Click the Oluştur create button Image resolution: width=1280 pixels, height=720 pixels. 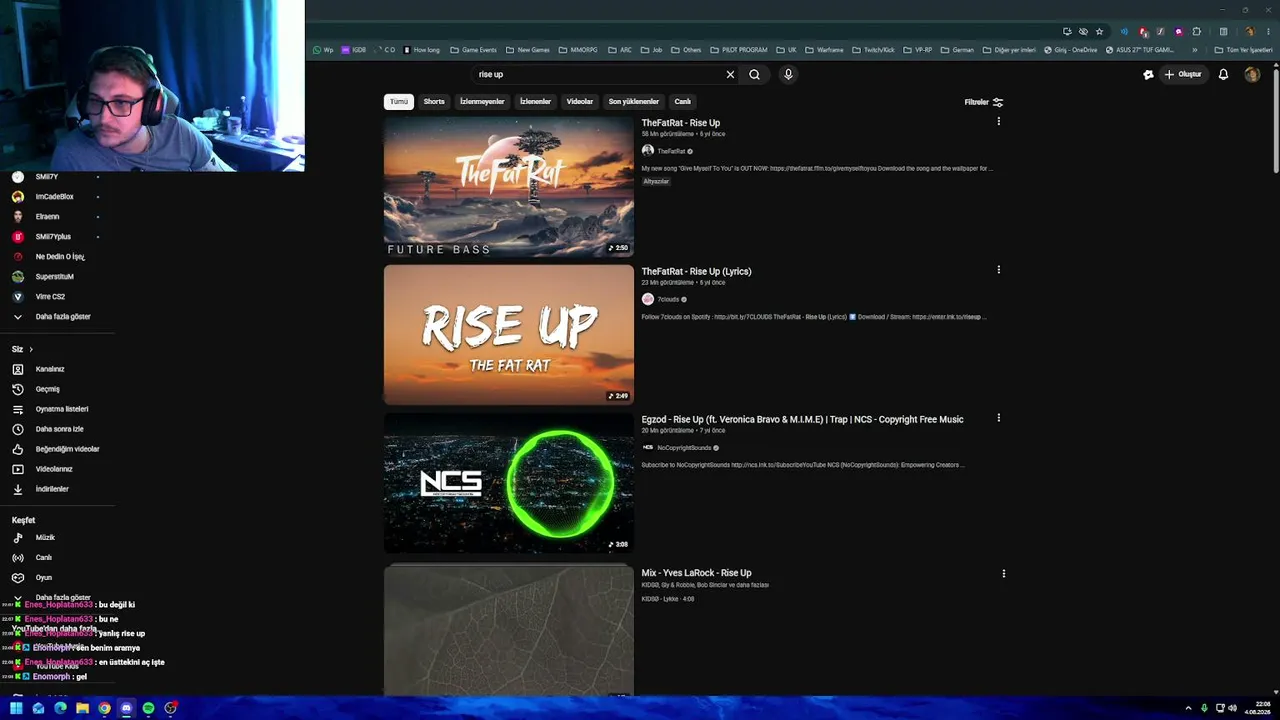pyautogui.click(x=1182, y=74)
